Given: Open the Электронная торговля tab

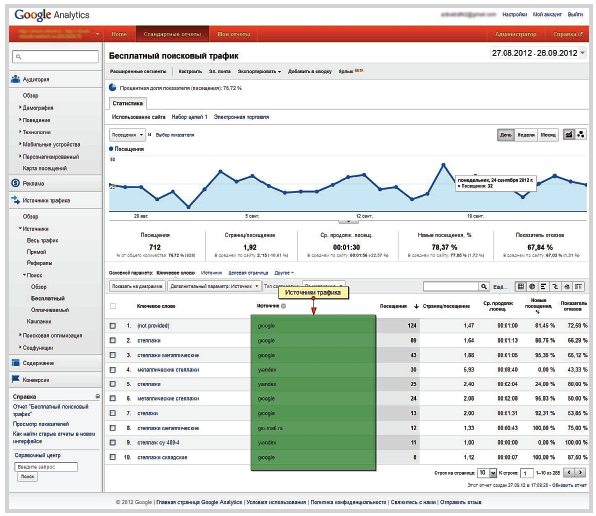Looking at the screenshot, I should pyautogui.click(x=241, y=117).
